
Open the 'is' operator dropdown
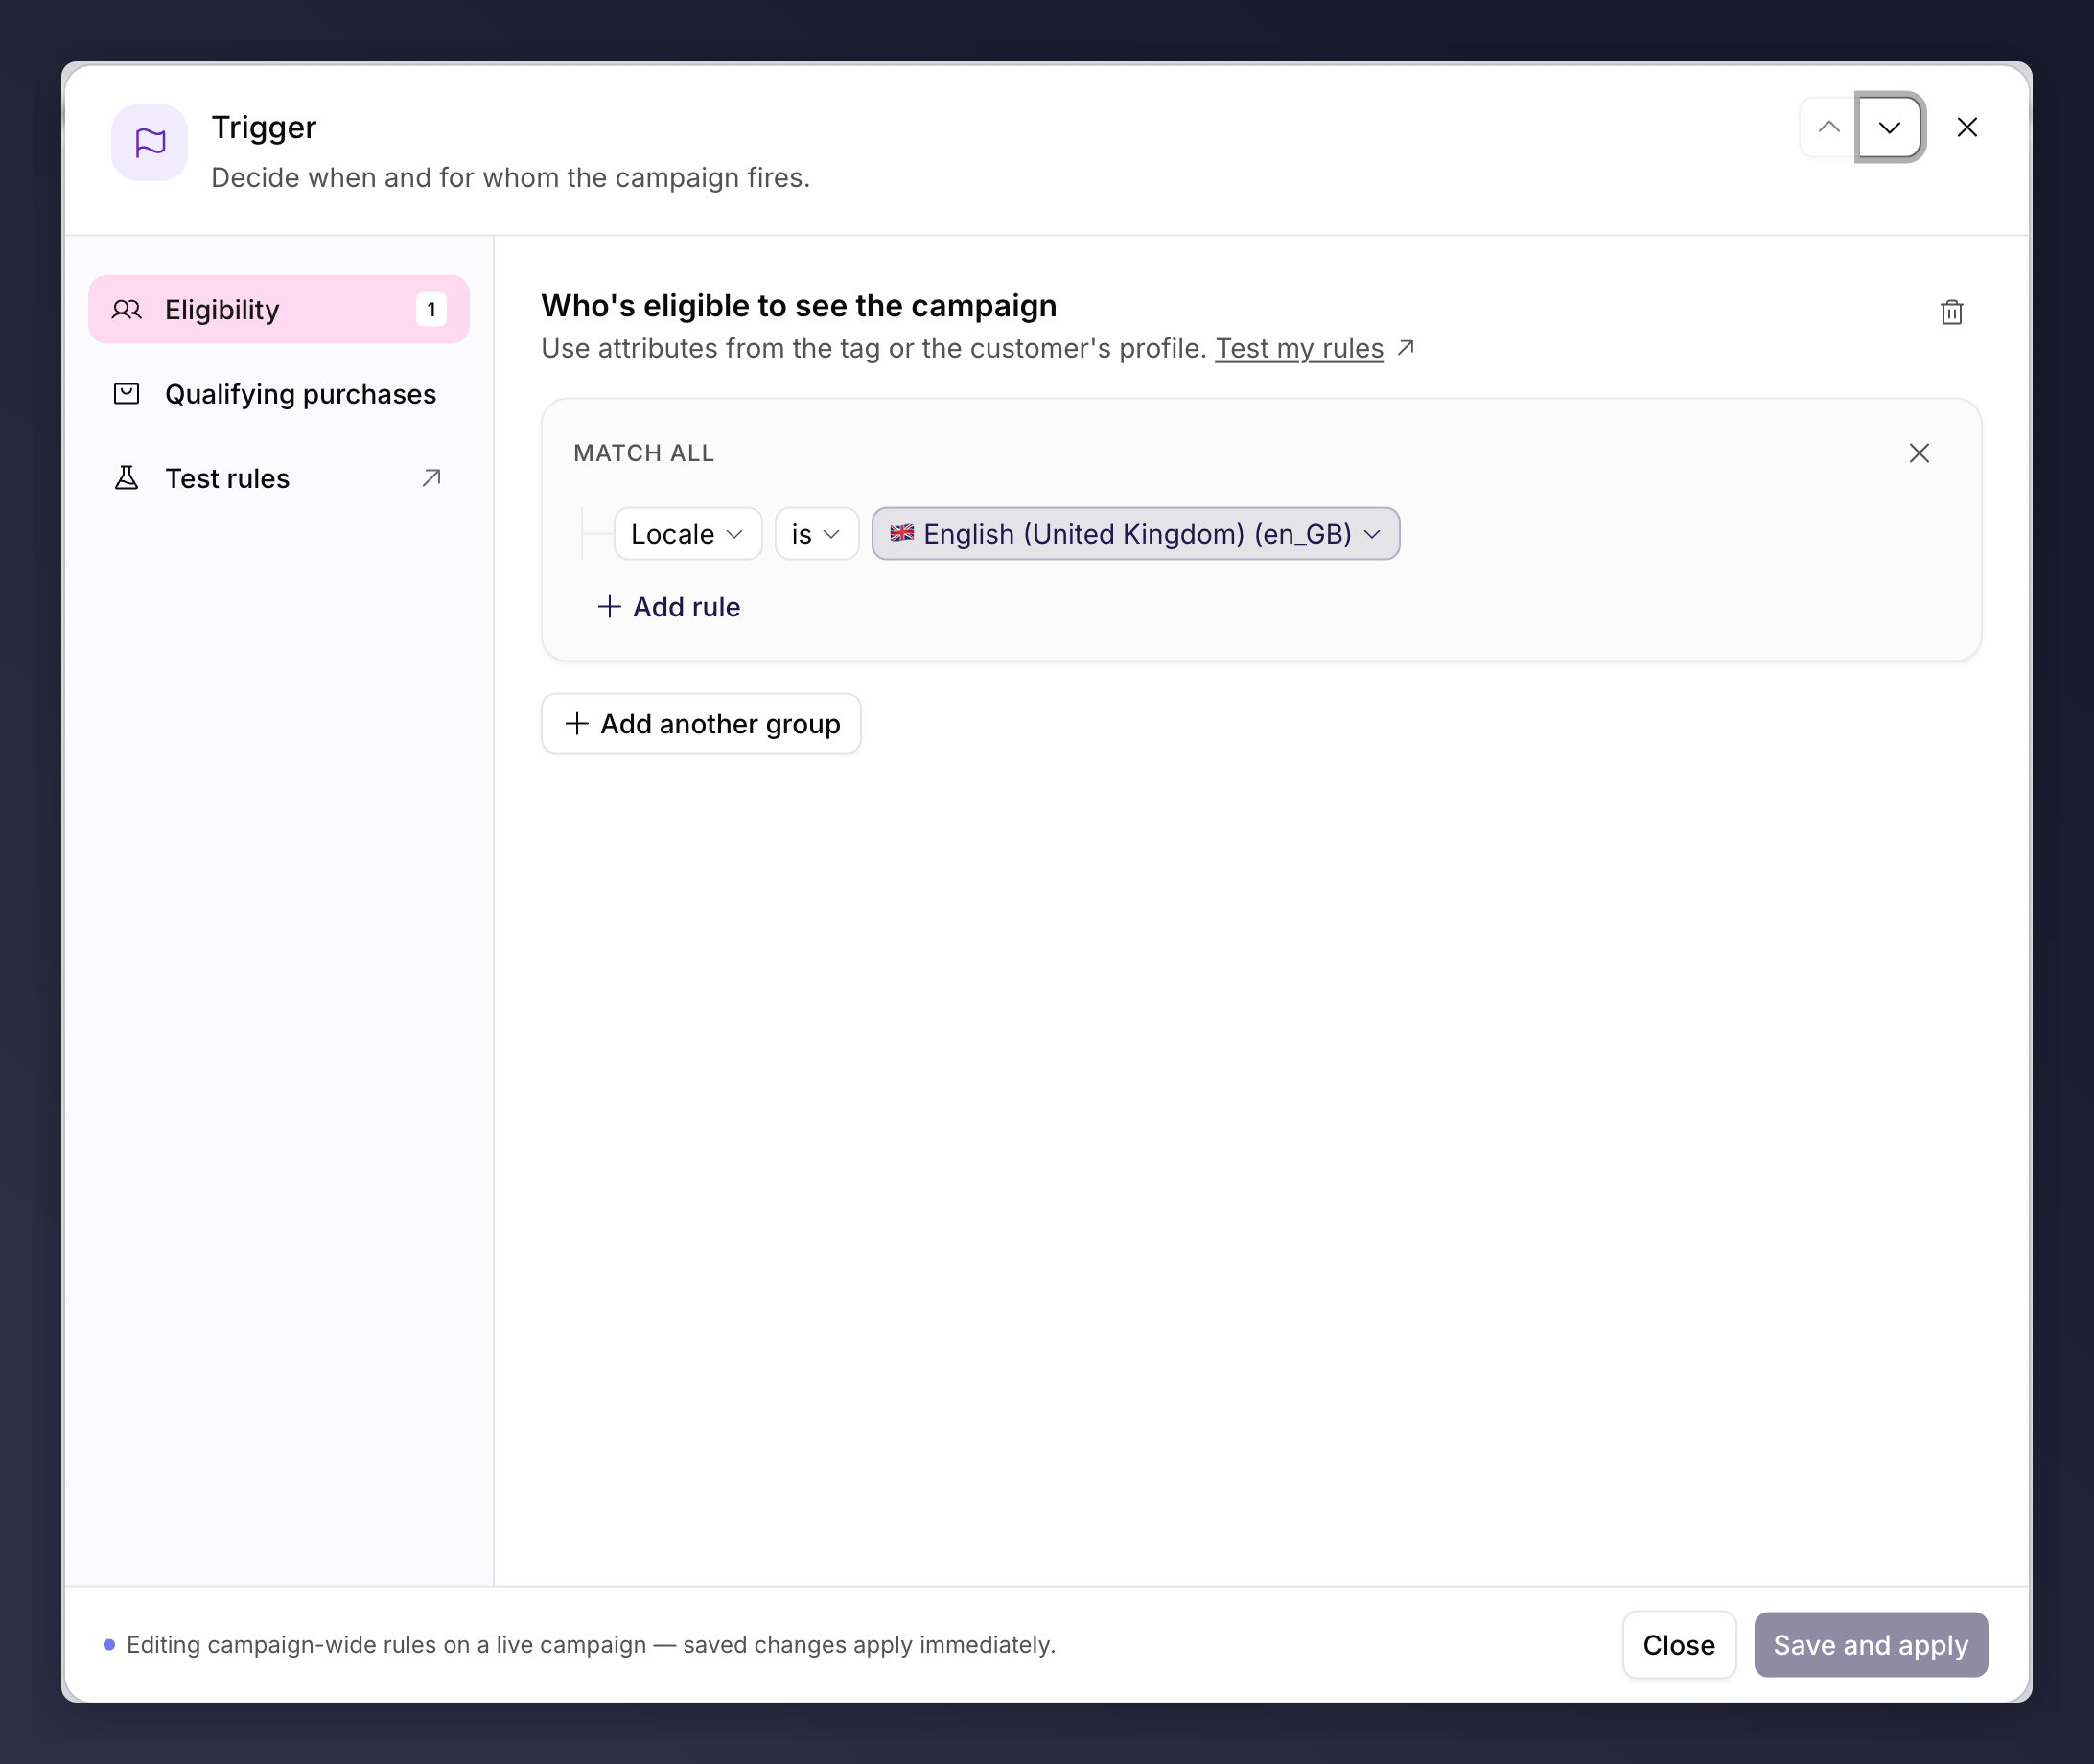pyautogui.click(x=816, y=534)
